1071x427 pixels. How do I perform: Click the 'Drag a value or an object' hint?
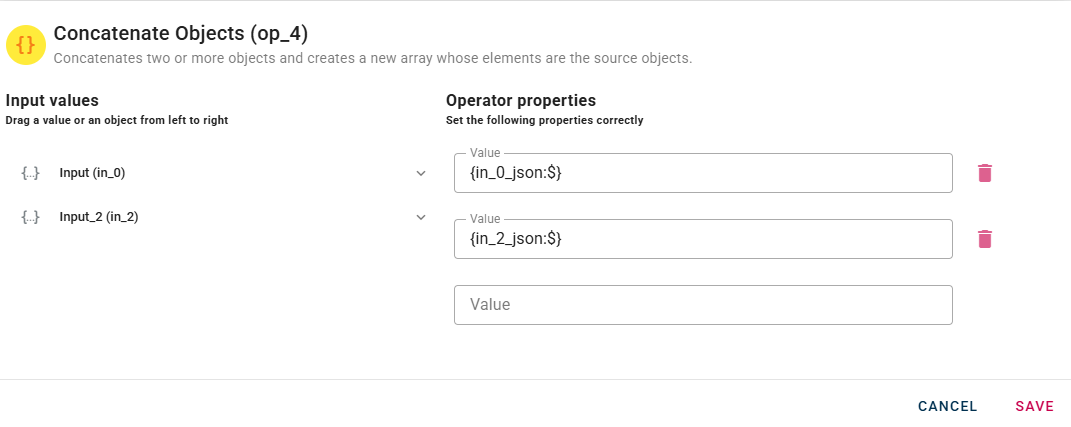pos(117,120)
